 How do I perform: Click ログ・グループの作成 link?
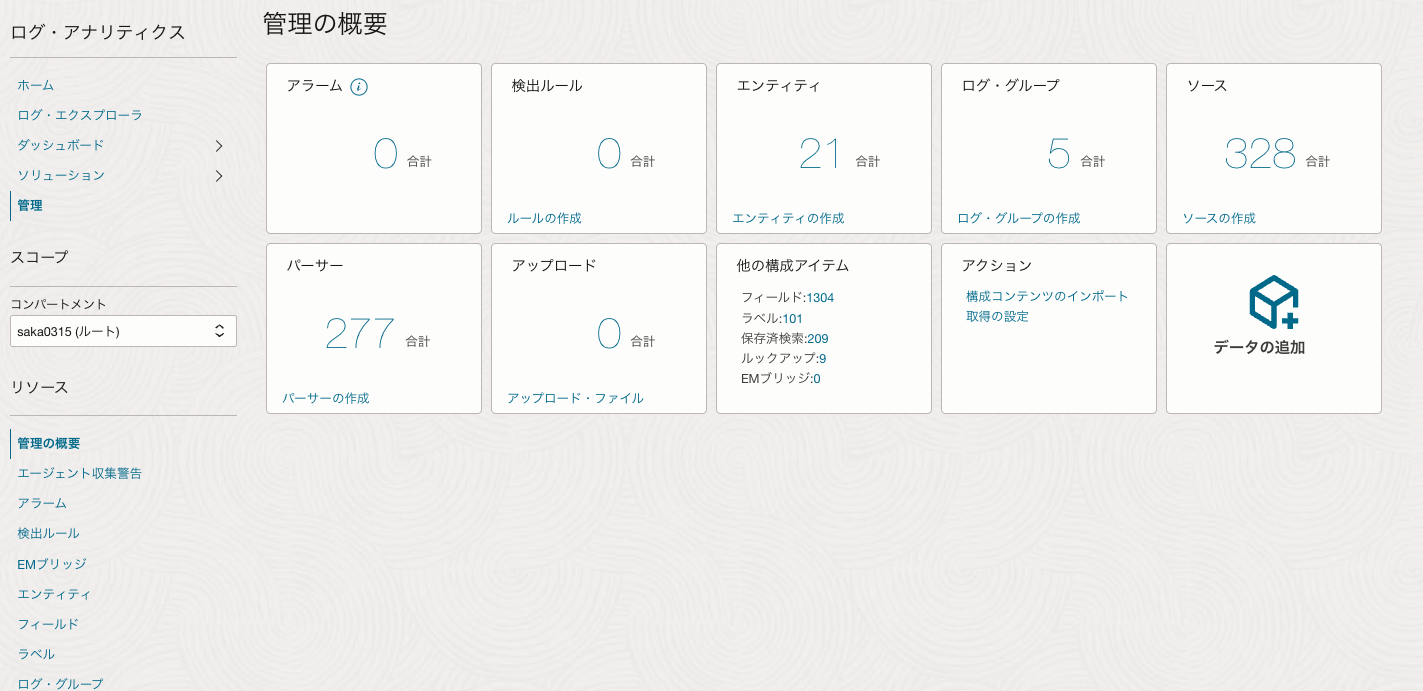[1019, 217]
